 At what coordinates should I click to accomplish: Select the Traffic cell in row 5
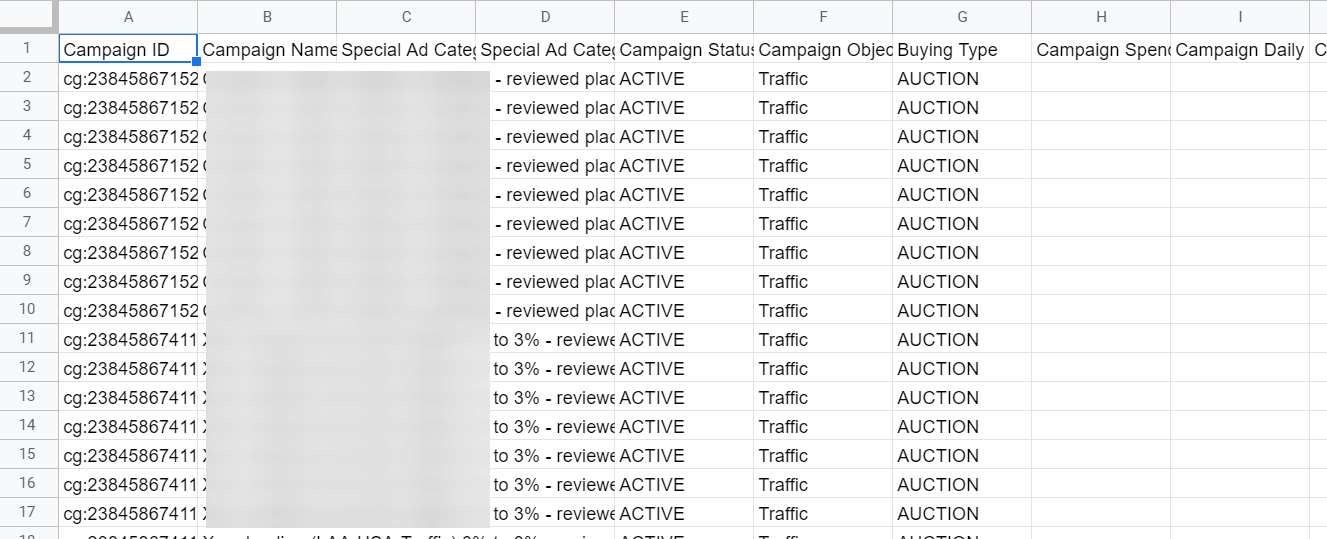tap(823, 165)
